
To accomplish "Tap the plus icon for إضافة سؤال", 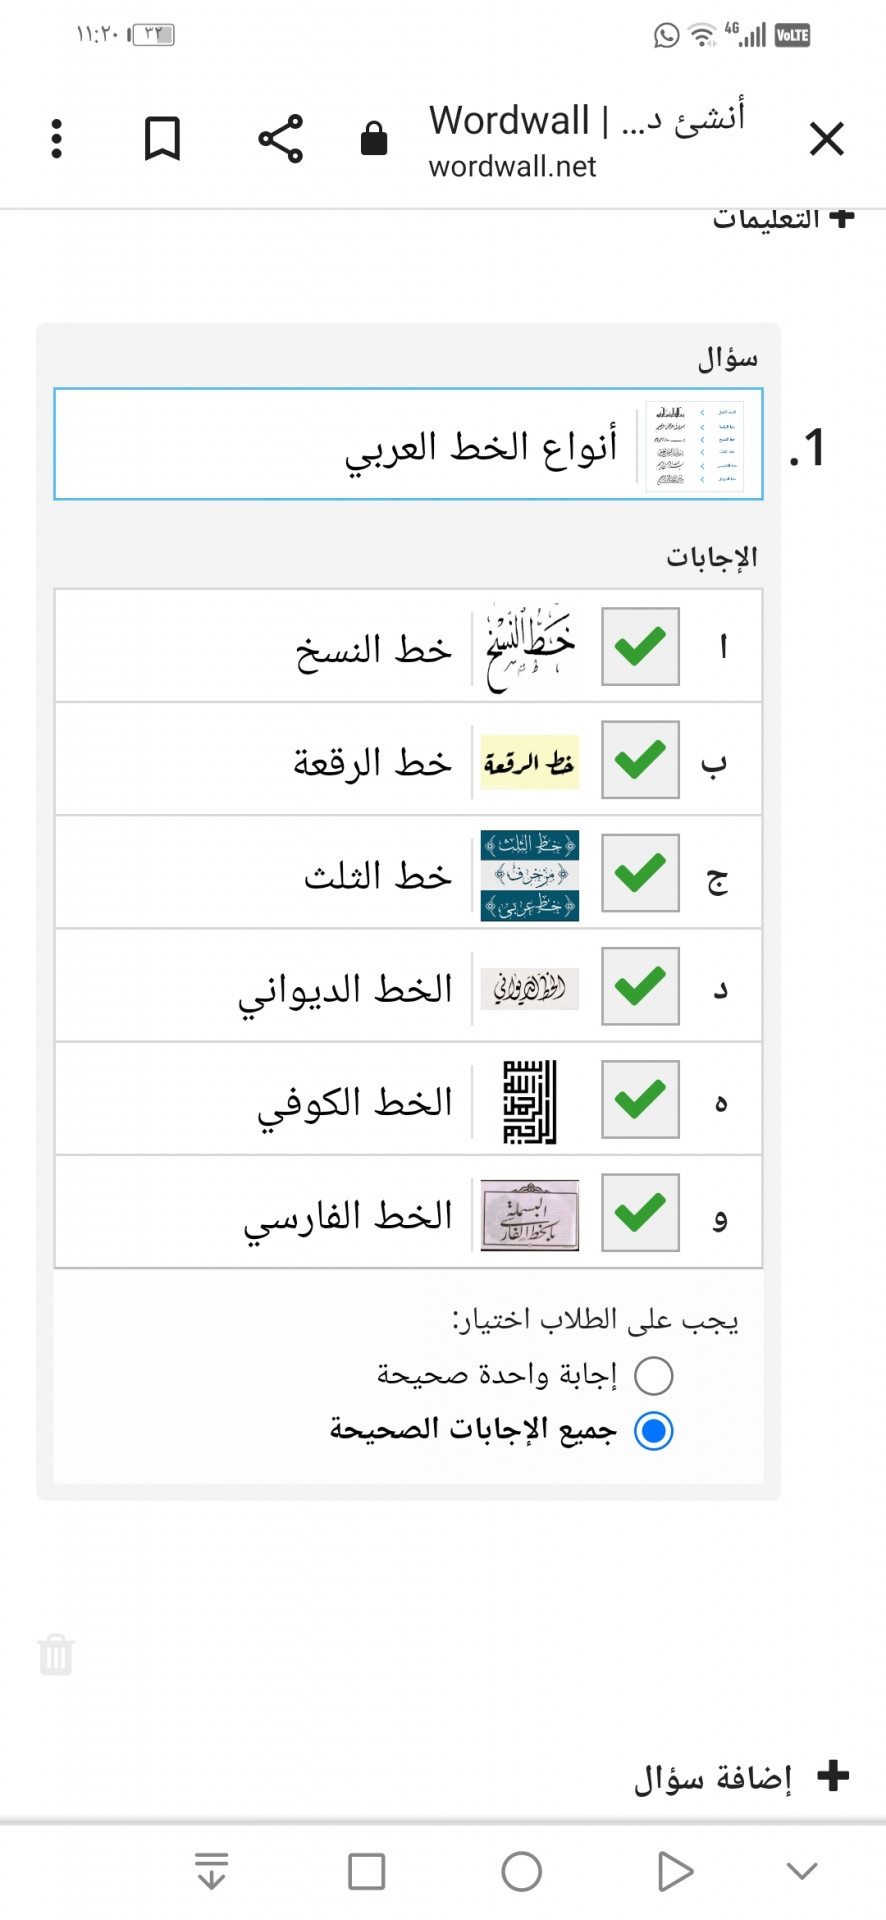I will [x=833, y=1776].
